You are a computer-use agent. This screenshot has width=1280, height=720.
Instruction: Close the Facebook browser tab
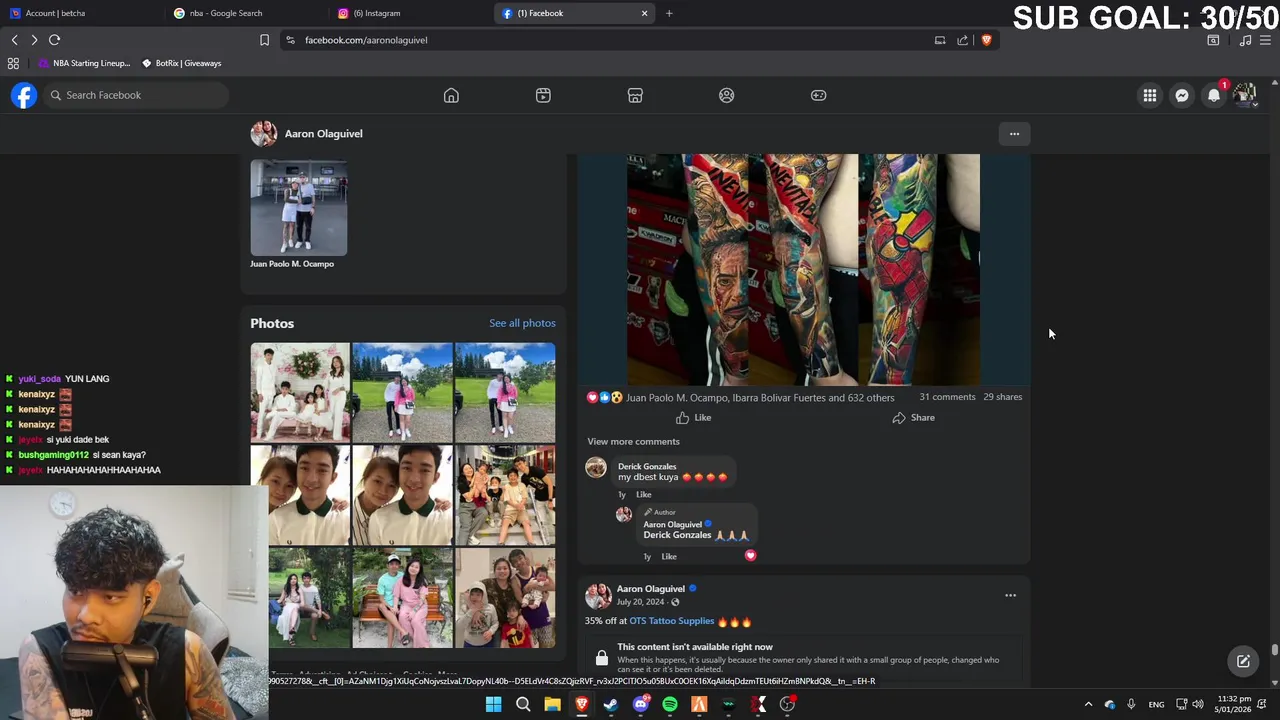point(644,13)
